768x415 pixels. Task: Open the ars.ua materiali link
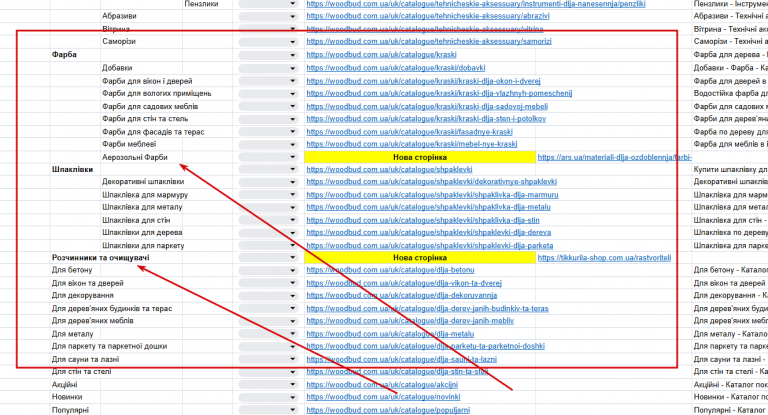[615, 157]
